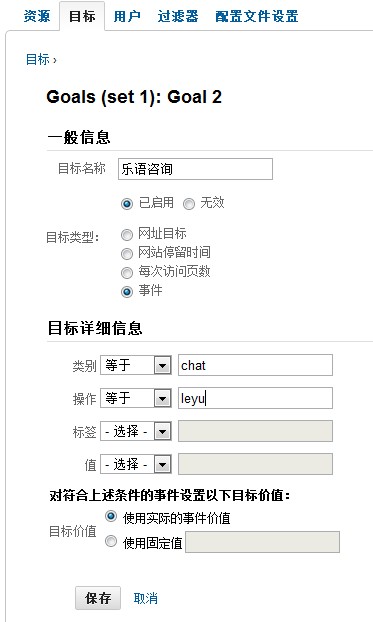This screenshot has height=622, width=373.
Task: Select the 已启用 radio button
Action: [x=127, y=204]
